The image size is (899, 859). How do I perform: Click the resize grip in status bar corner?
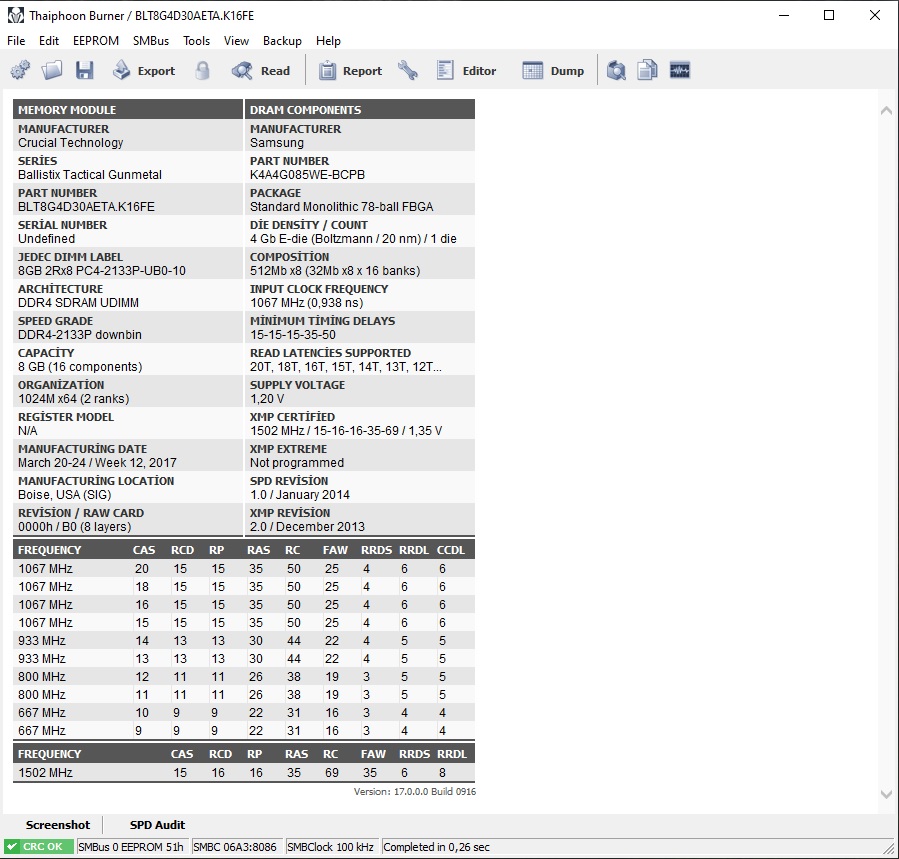(890, 849)
